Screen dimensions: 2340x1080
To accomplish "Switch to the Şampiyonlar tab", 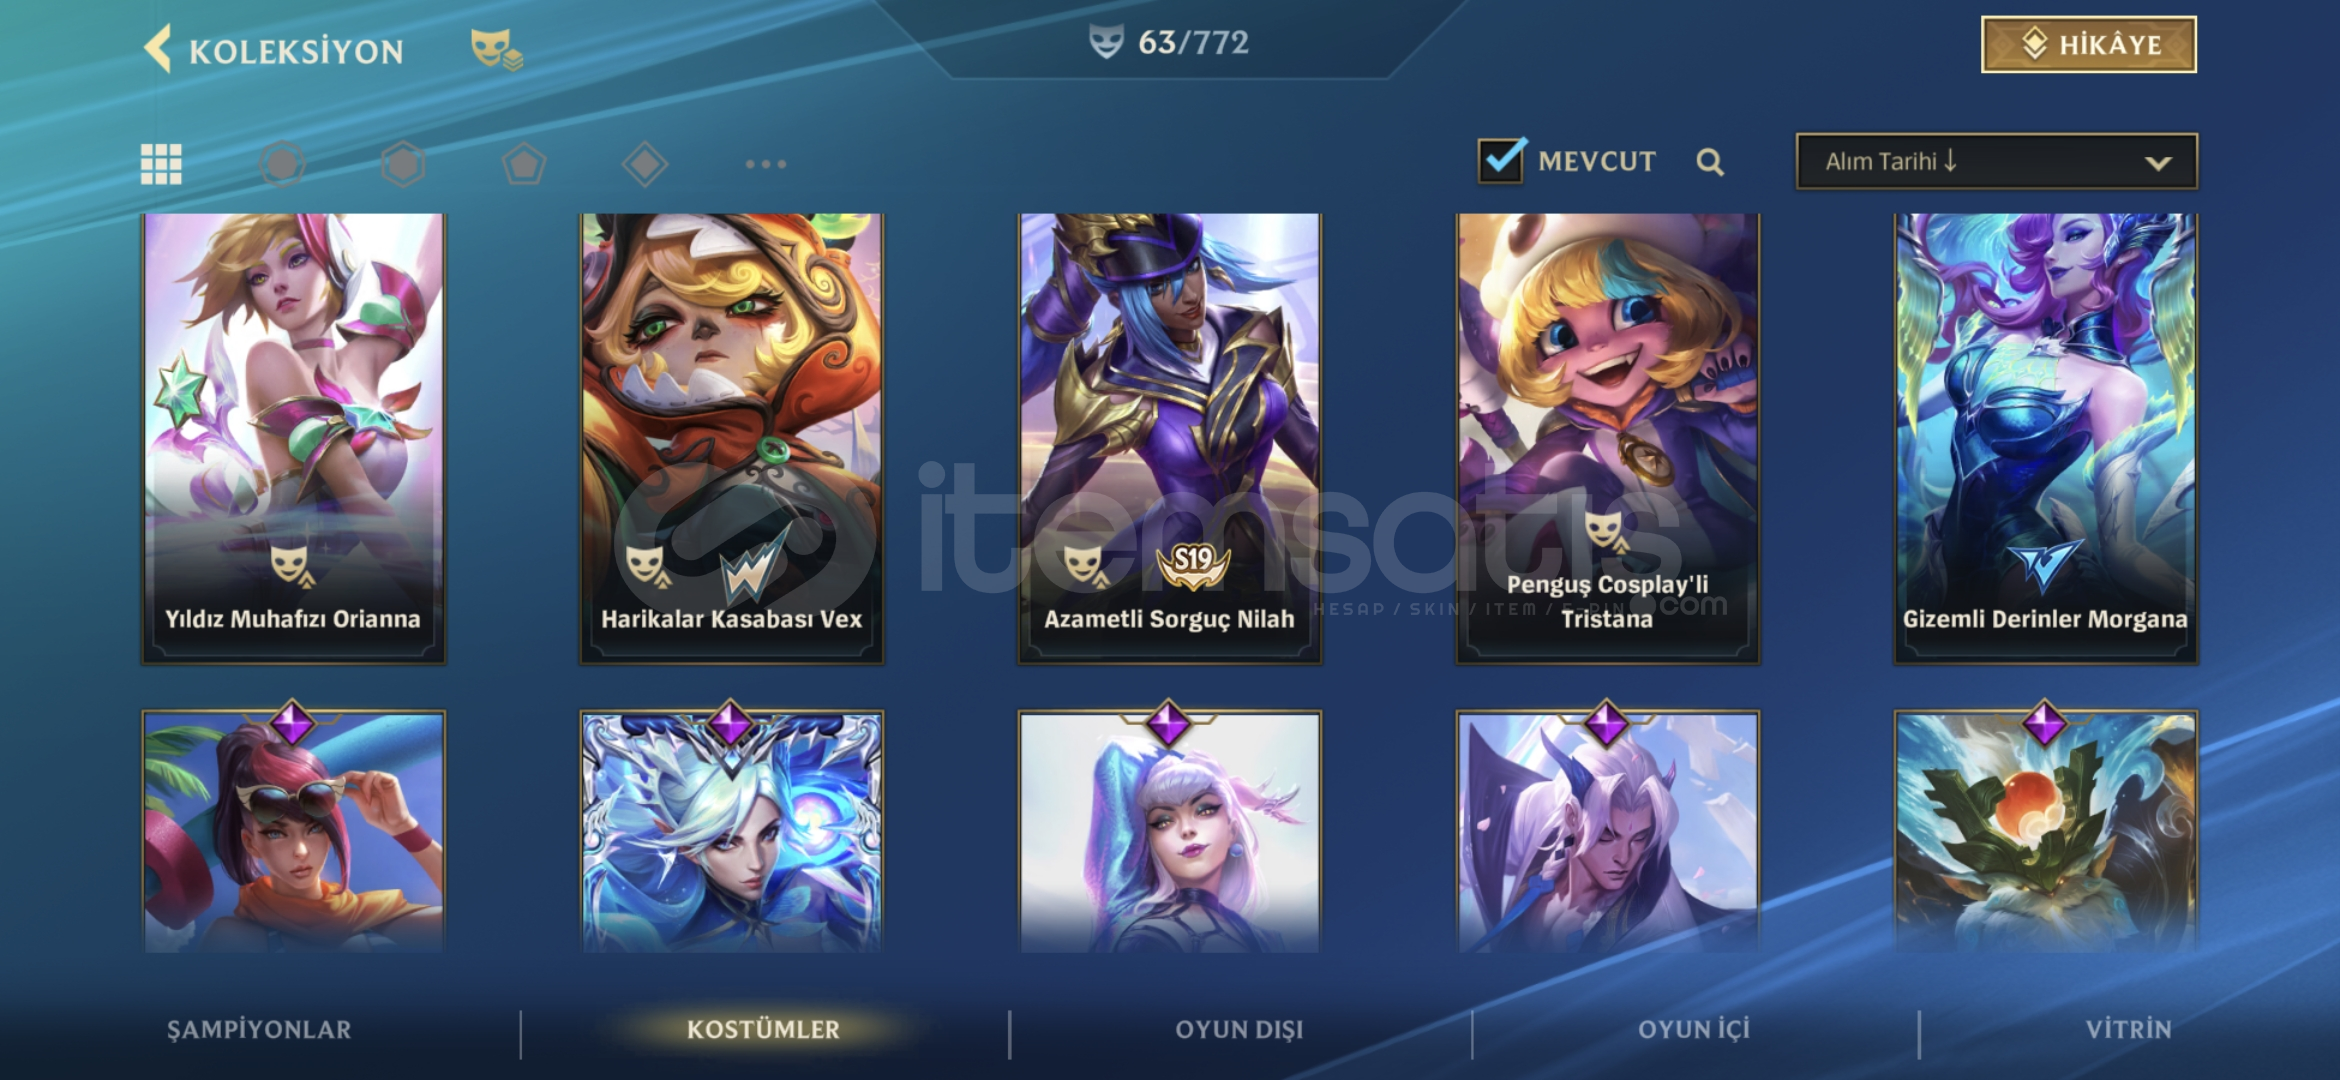I will 259,1029.
